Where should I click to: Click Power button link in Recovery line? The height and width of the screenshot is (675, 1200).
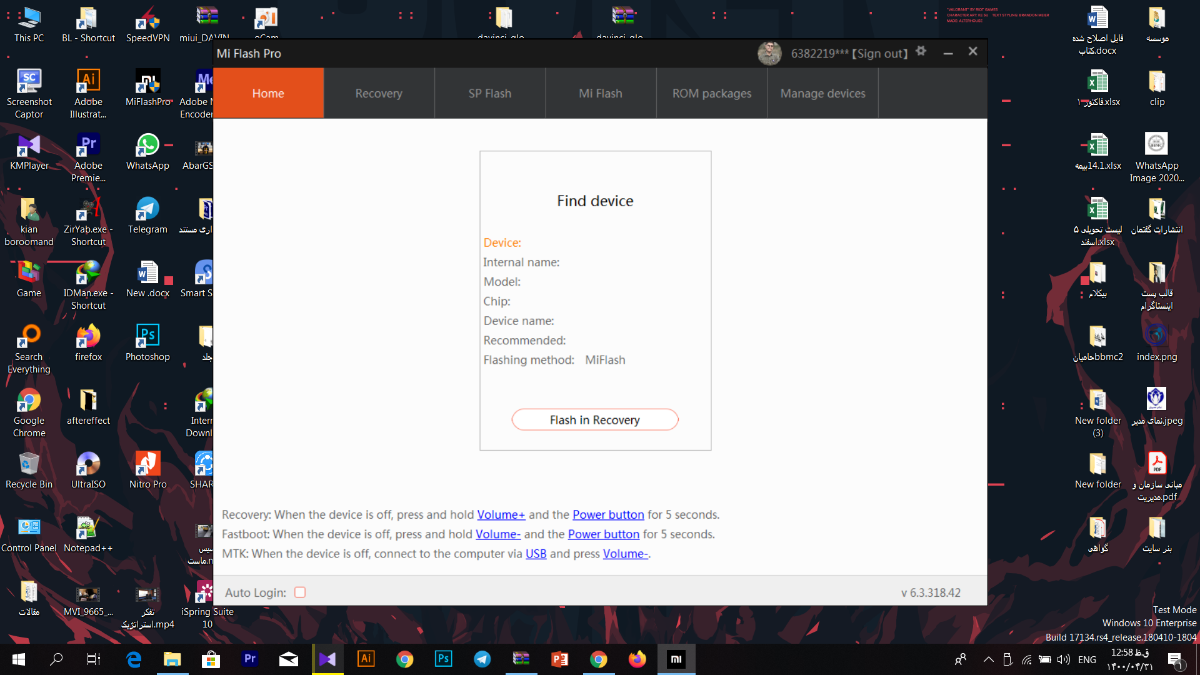[x=608, y=515]
